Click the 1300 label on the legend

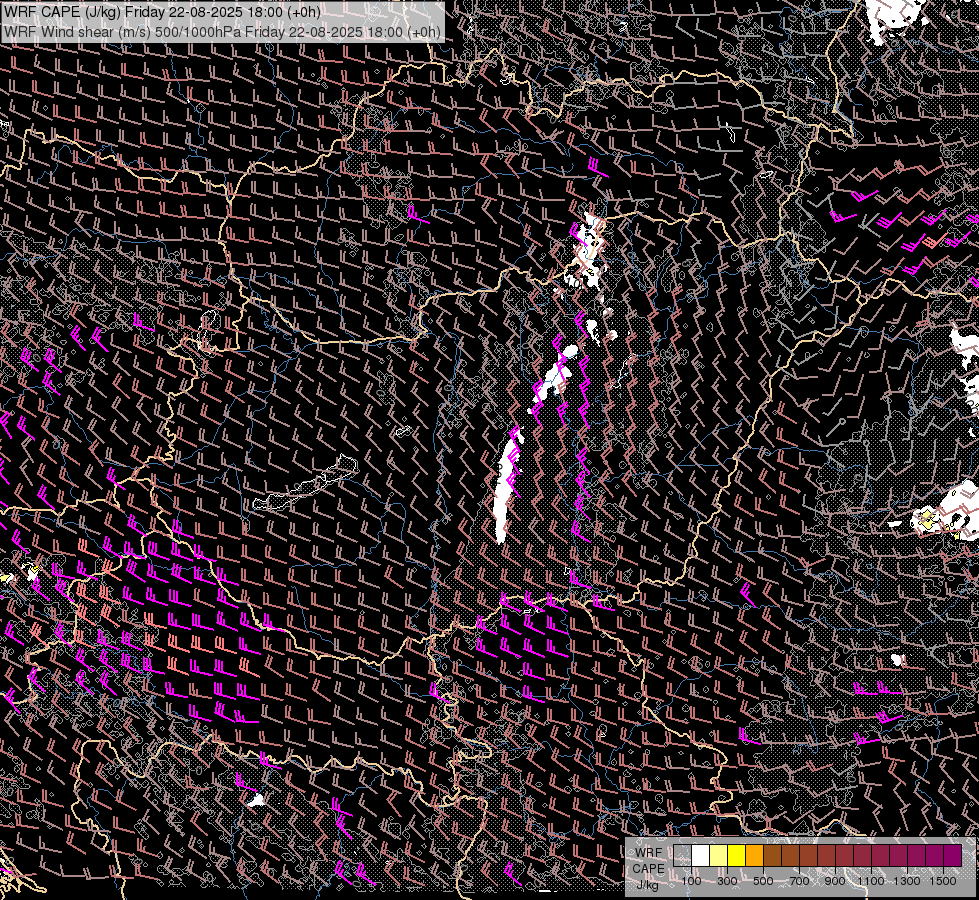coord(907,881)
